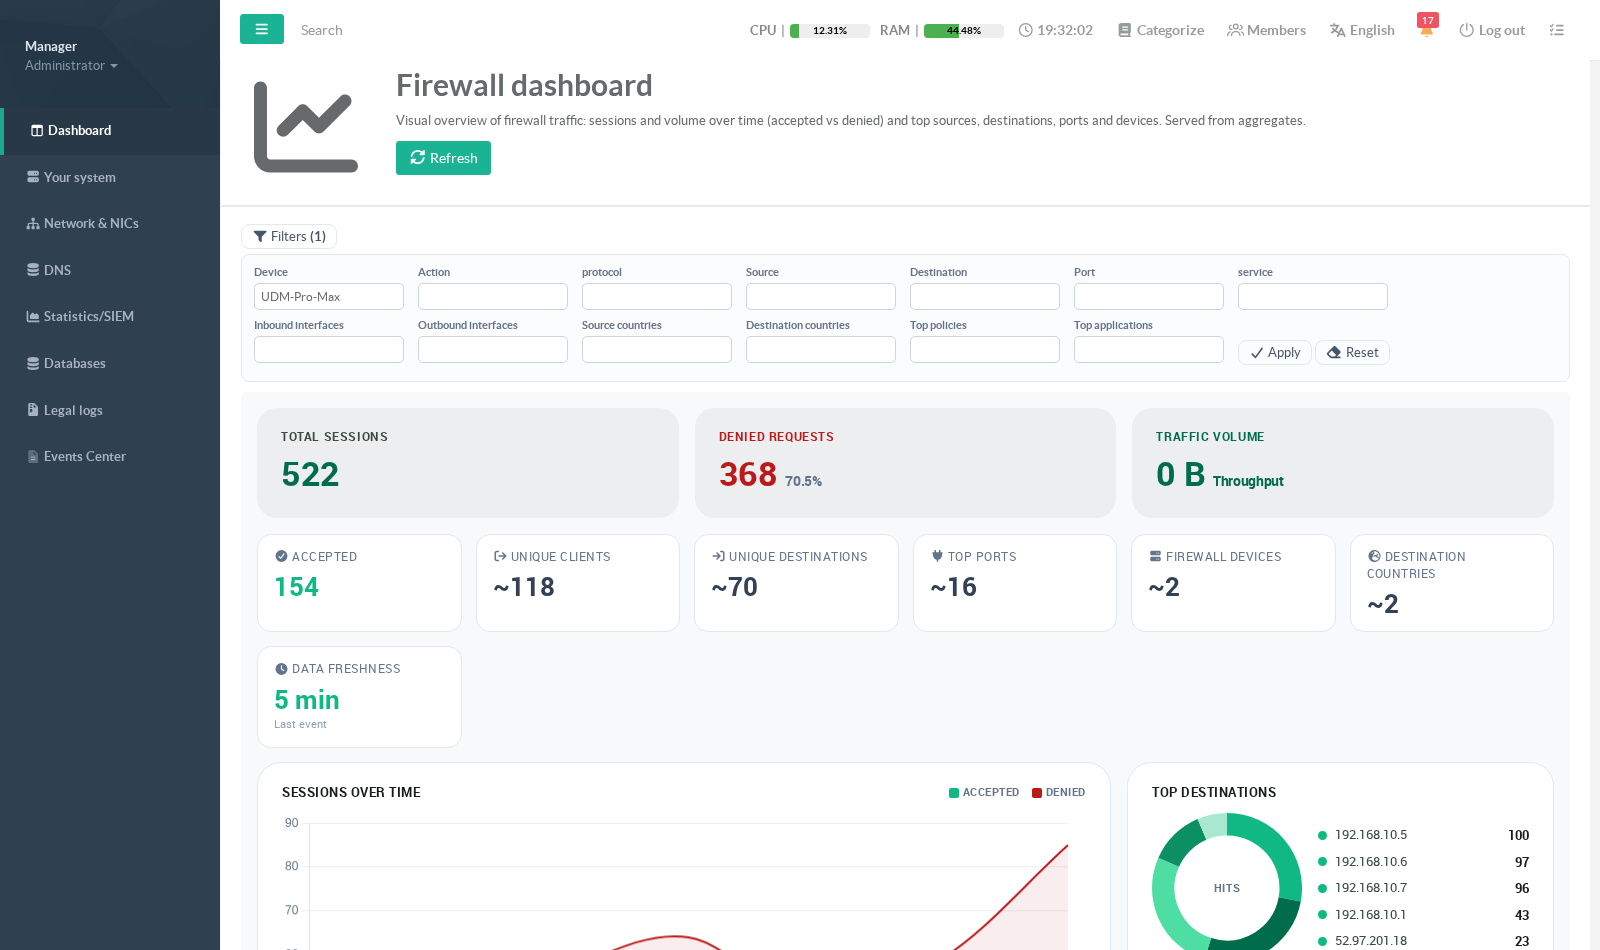Click the CPU usage progress bar

point(830,31)
